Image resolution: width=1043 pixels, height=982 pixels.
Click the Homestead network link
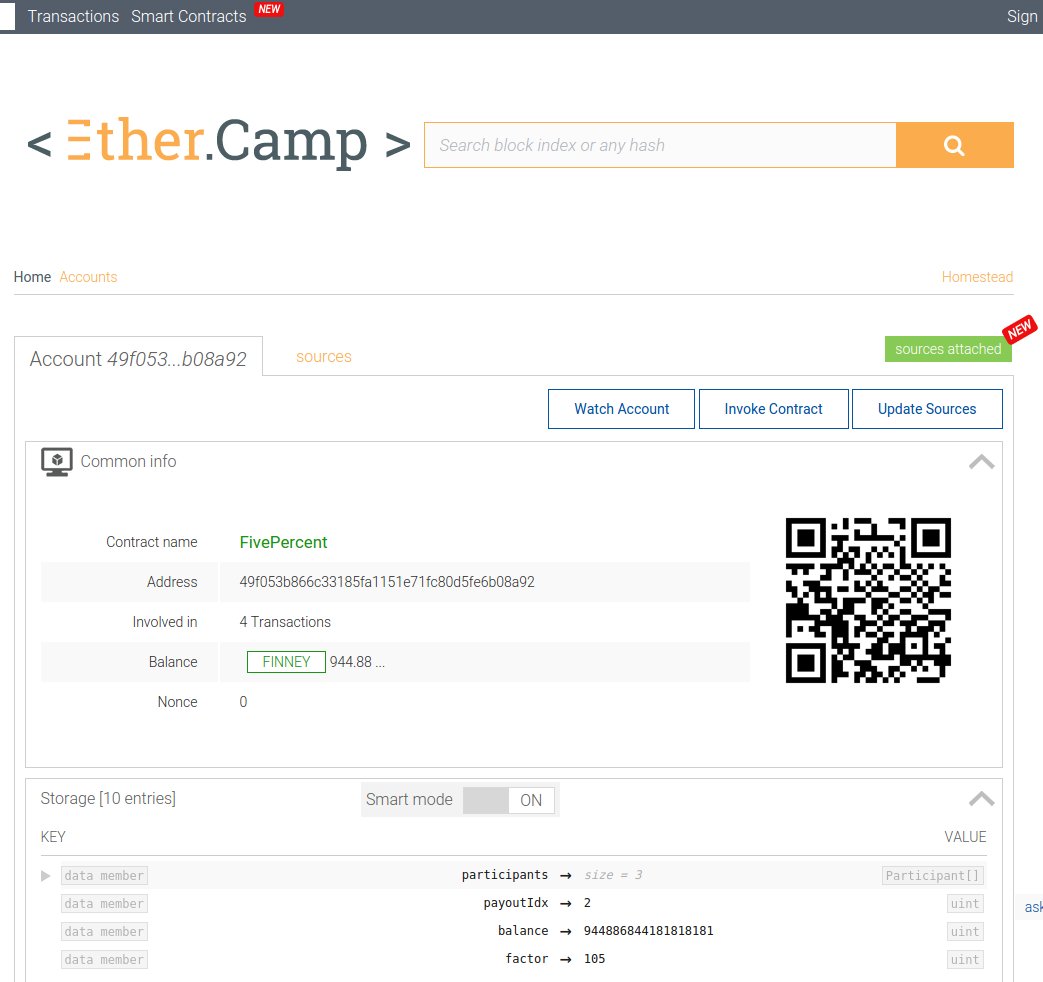pos(977,277)
